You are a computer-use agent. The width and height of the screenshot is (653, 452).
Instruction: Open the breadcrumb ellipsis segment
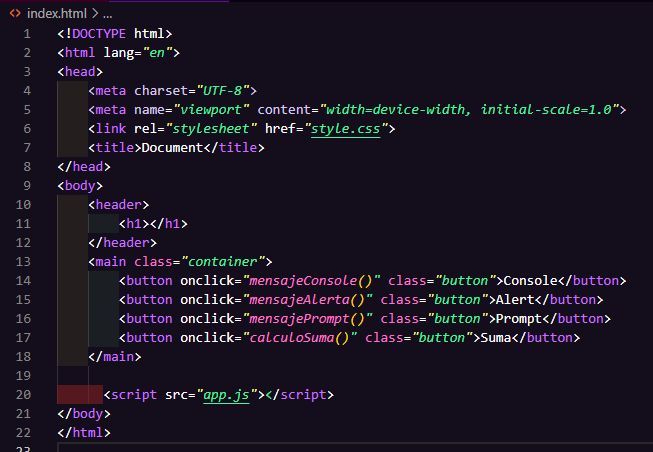click(107, 14)
